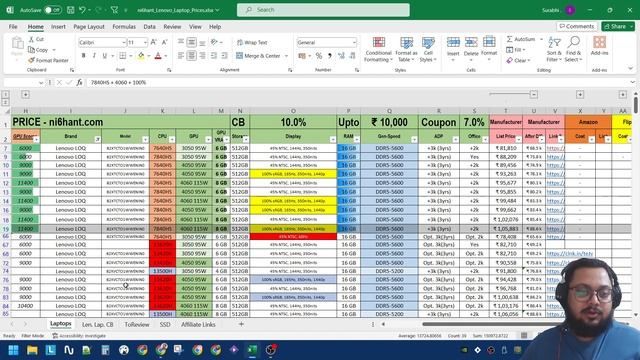The width and height of the screenshot is (640, 360).
Task: Switch to the Review tab
Action: [172, 27]
